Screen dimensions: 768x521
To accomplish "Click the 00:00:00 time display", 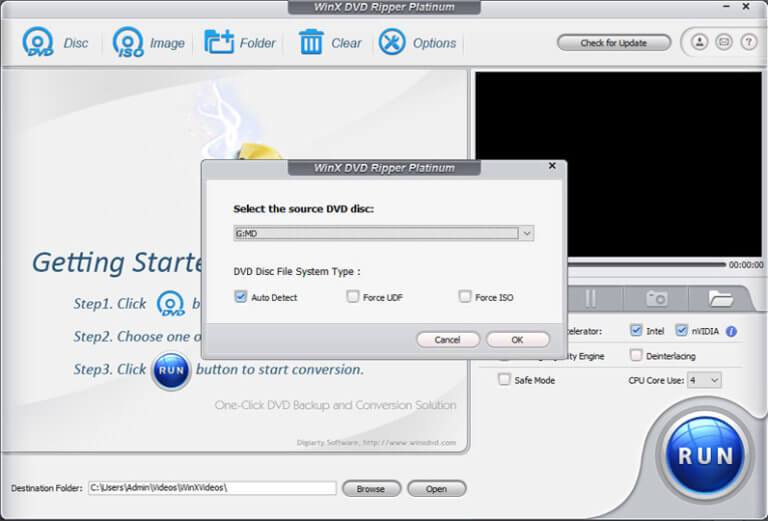I will pos(746,265).
